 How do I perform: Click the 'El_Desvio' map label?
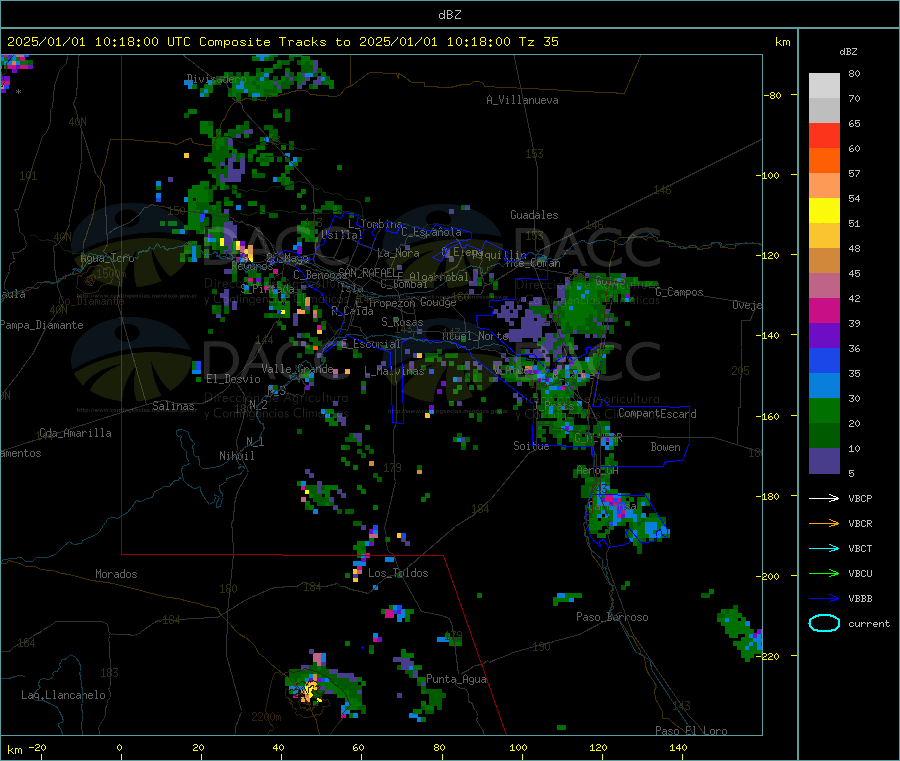pos(233,379)
